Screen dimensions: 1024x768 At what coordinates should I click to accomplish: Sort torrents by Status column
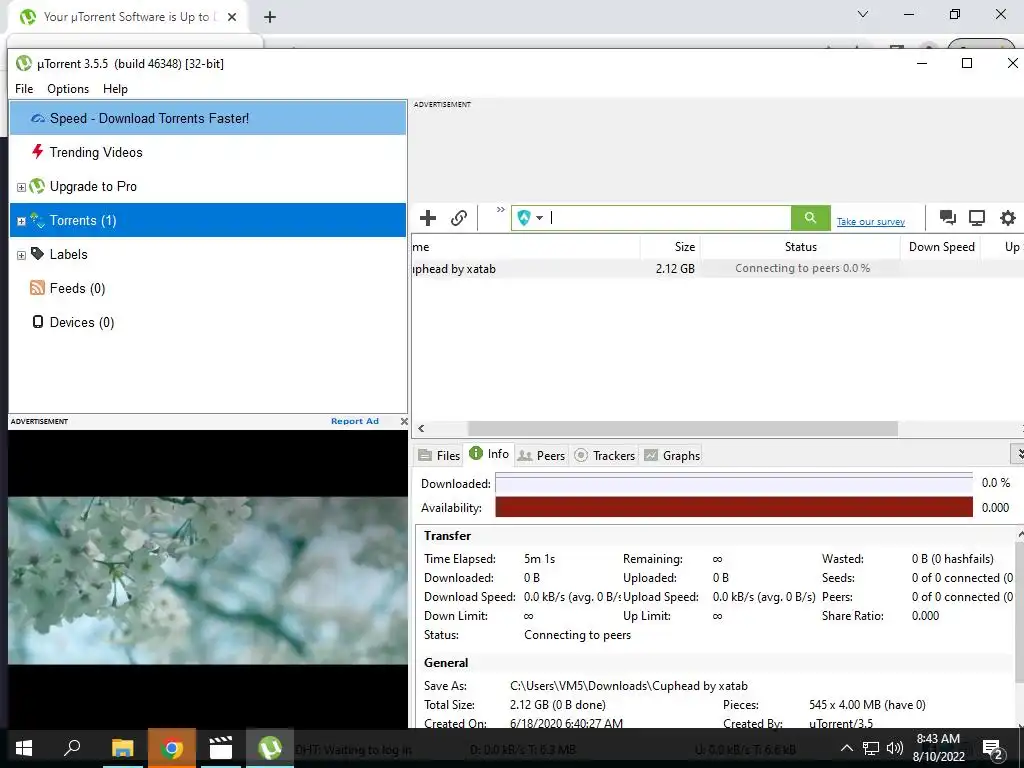pos(800,247)
